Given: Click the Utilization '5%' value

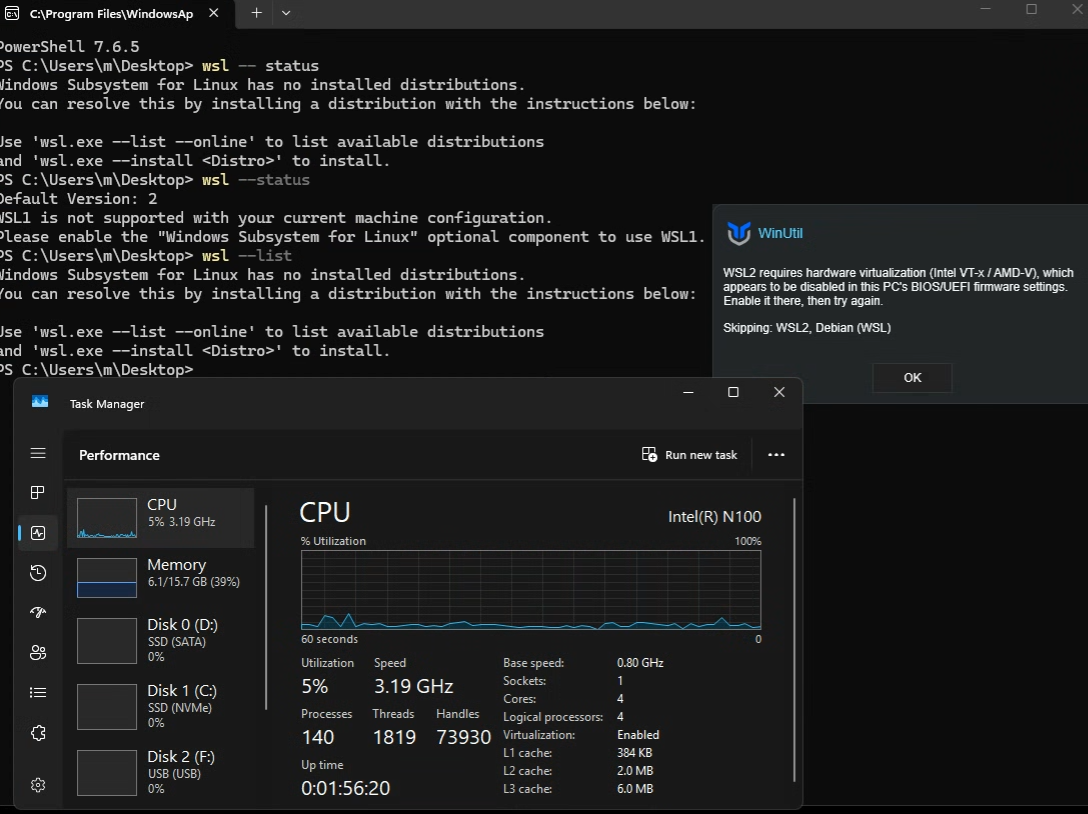Looking at the screenshot, I should pyautogui.click(x=314, y=686).
